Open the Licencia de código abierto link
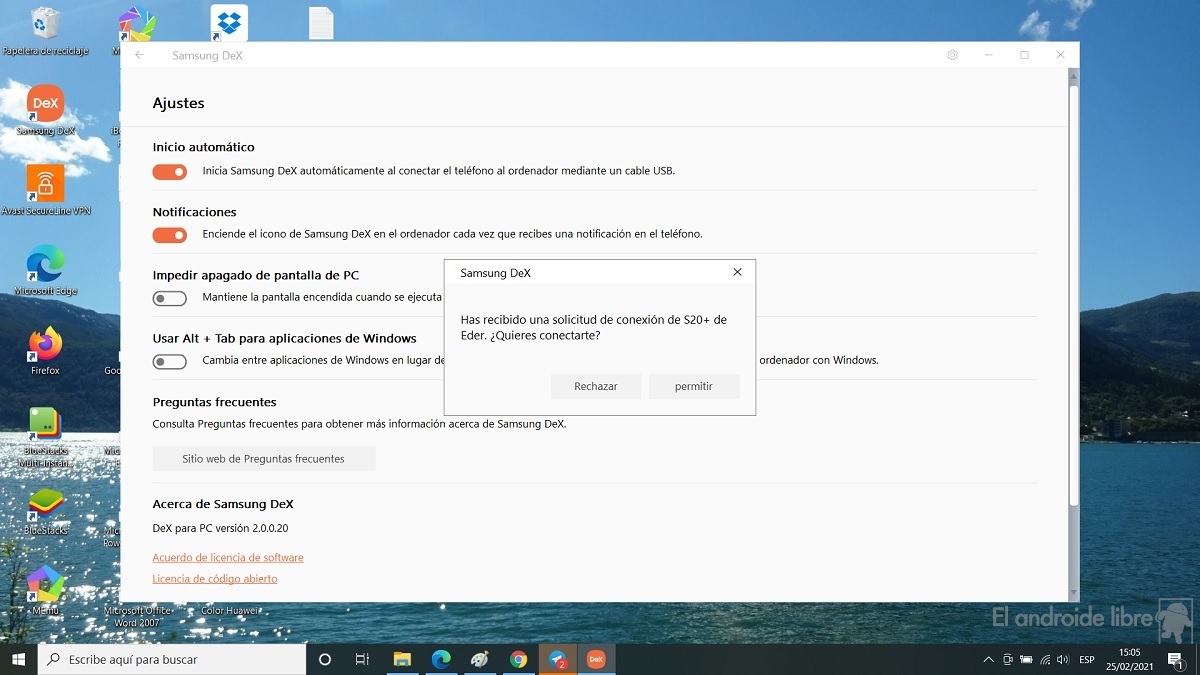 (215, 579)
